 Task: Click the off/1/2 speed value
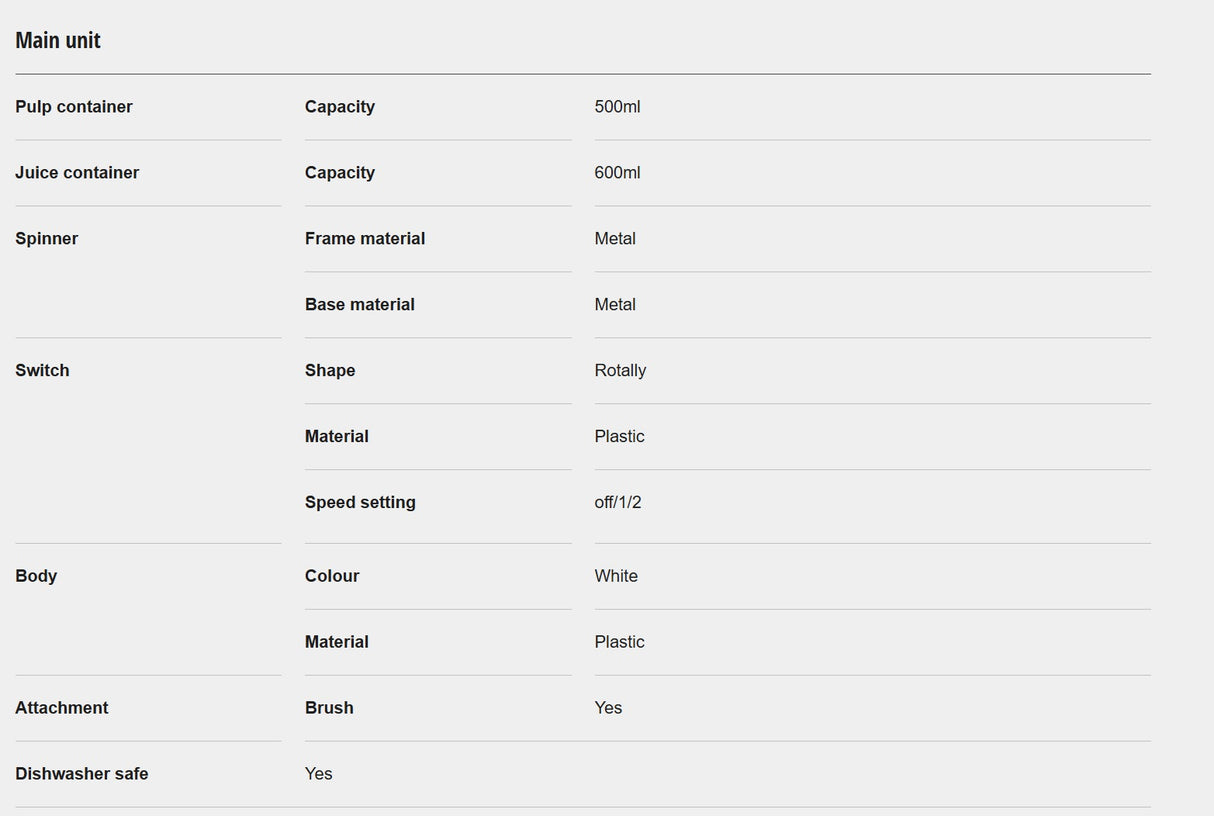click(618, 503)
